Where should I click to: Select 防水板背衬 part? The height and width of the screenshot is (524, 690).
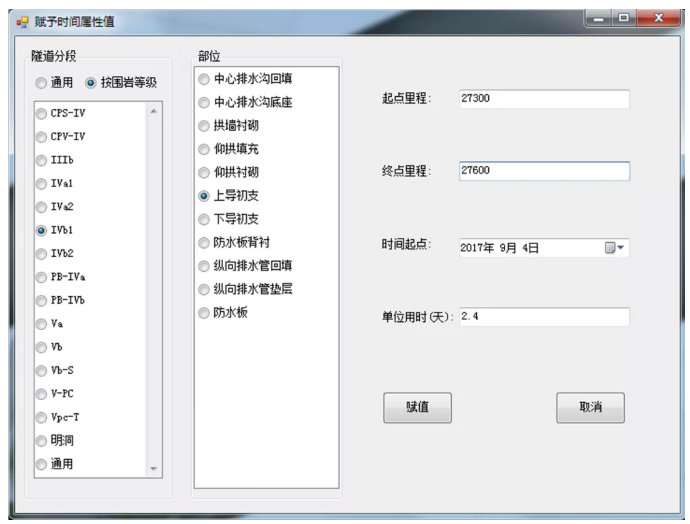[x=204, y=242]
